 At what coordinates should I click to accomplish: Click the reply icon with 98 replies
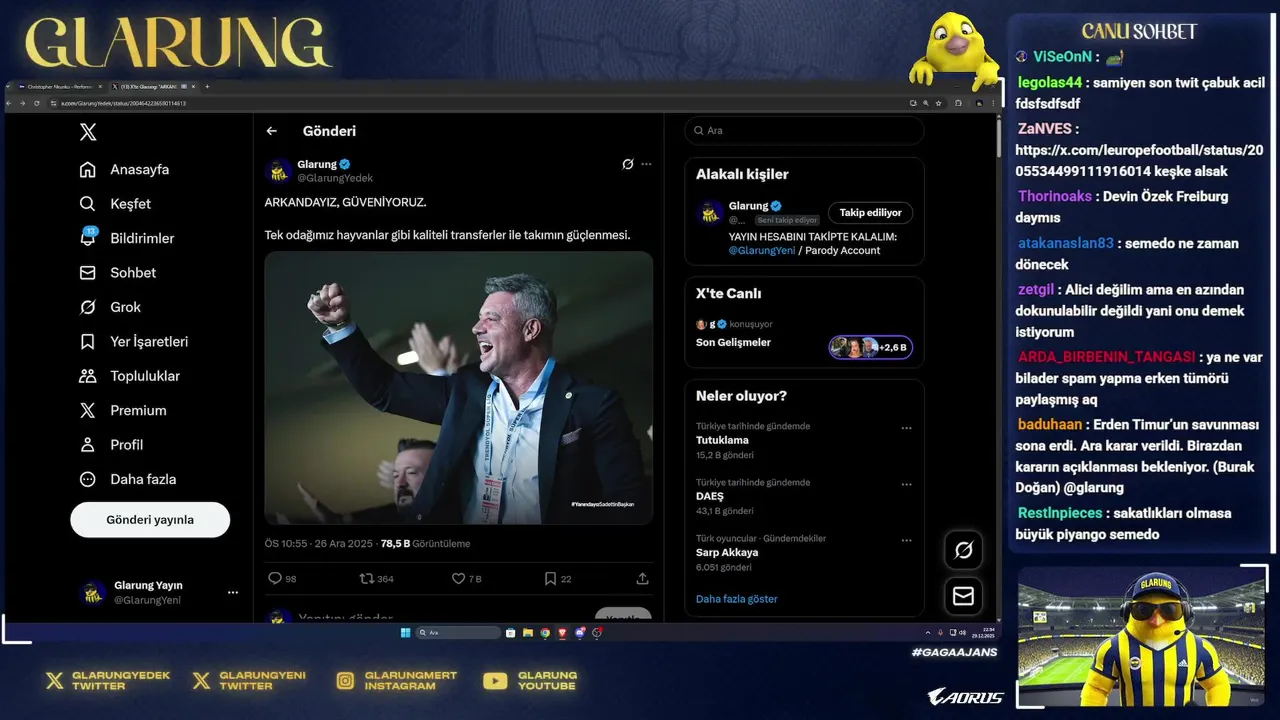tap(275, 579)
